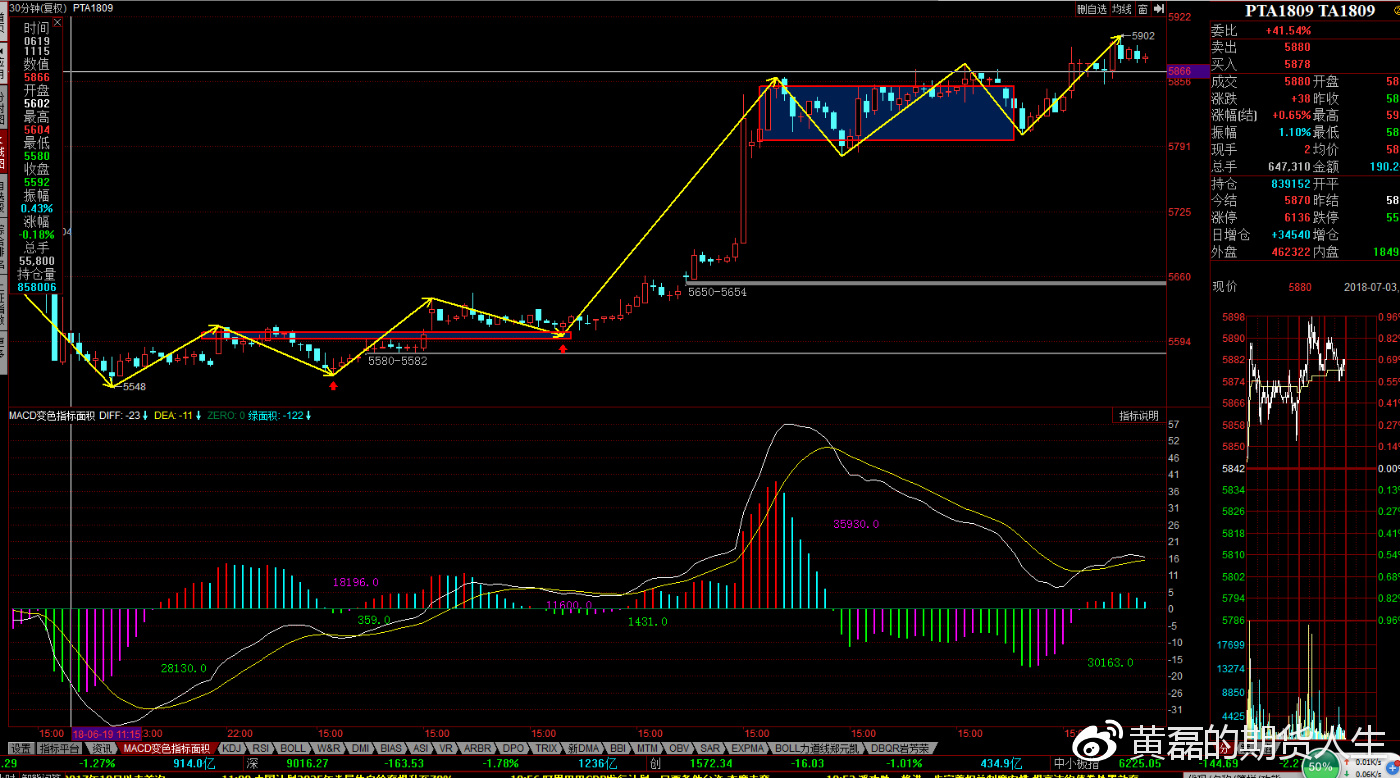Select the MACD变色指标面积 indicator tab
This screenshot has width=1400, height=778.
pyautogui.click(x=167, y=748)
